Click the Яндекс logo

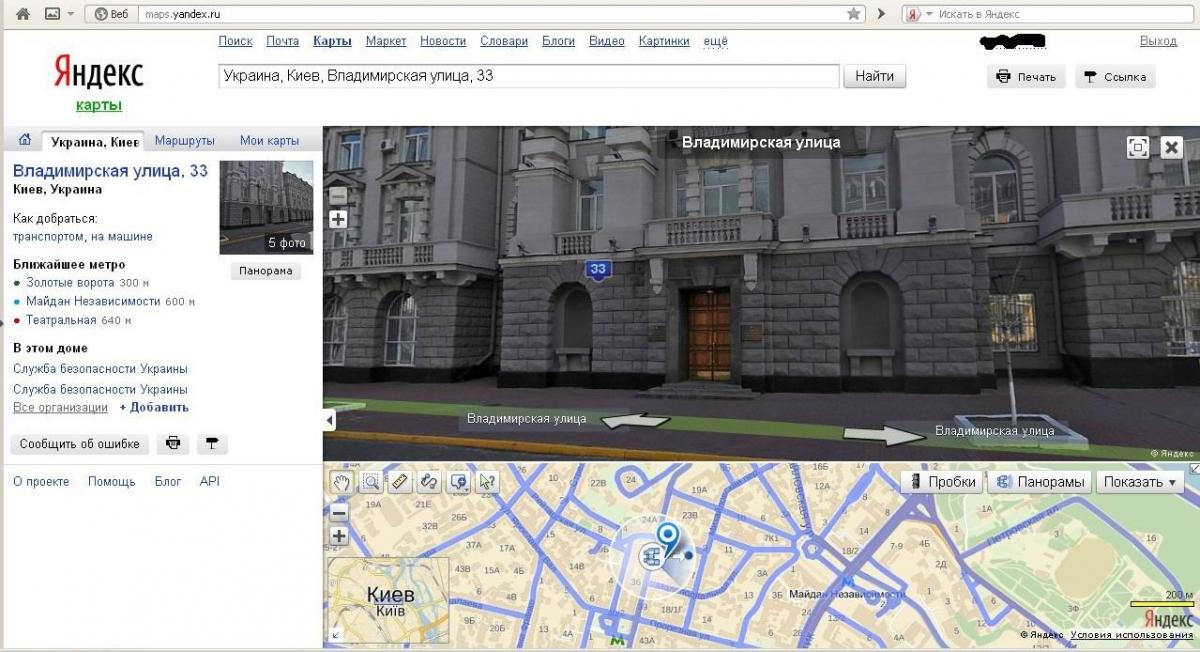click(x=98, y=73)
